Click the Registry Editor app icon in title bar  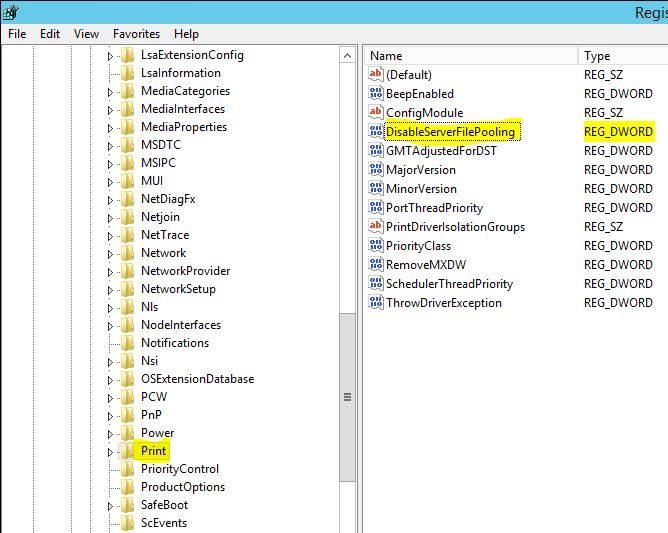[10, 12]
